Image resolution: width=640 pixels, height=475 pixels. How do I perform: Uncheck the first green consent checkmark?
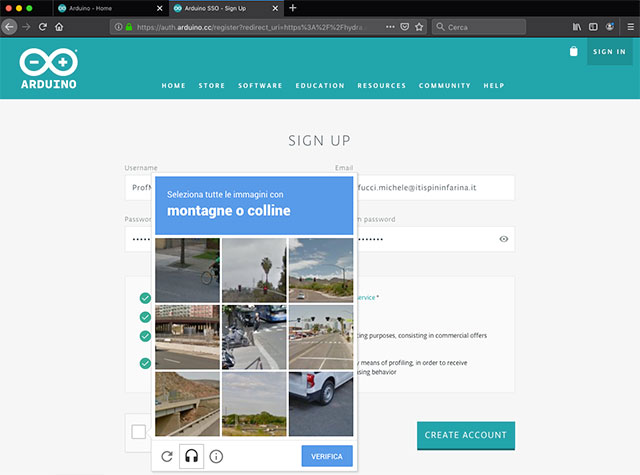click(145, 298)
